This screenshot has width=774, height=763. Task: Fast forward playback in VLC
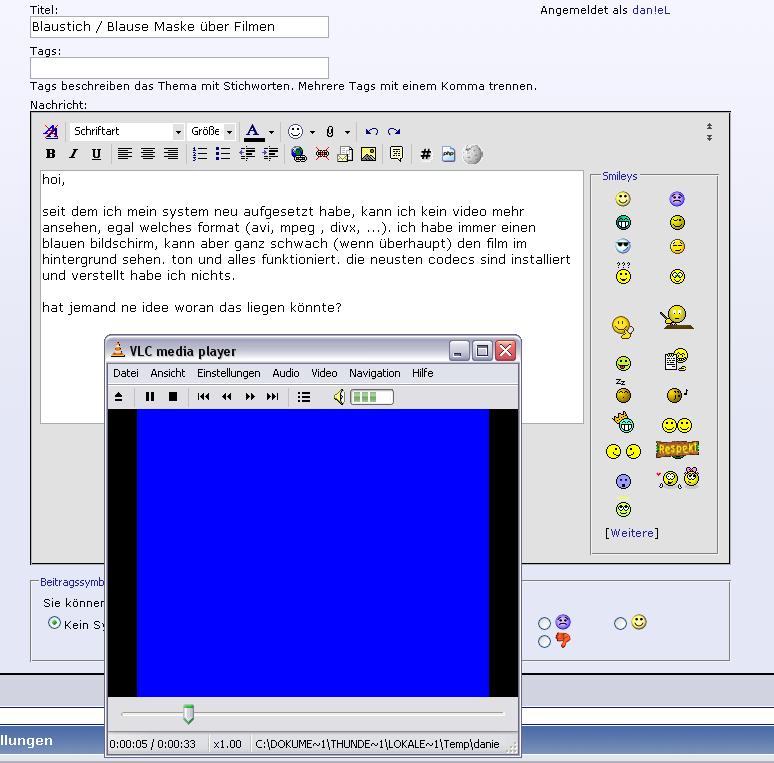tap(250, 397)
